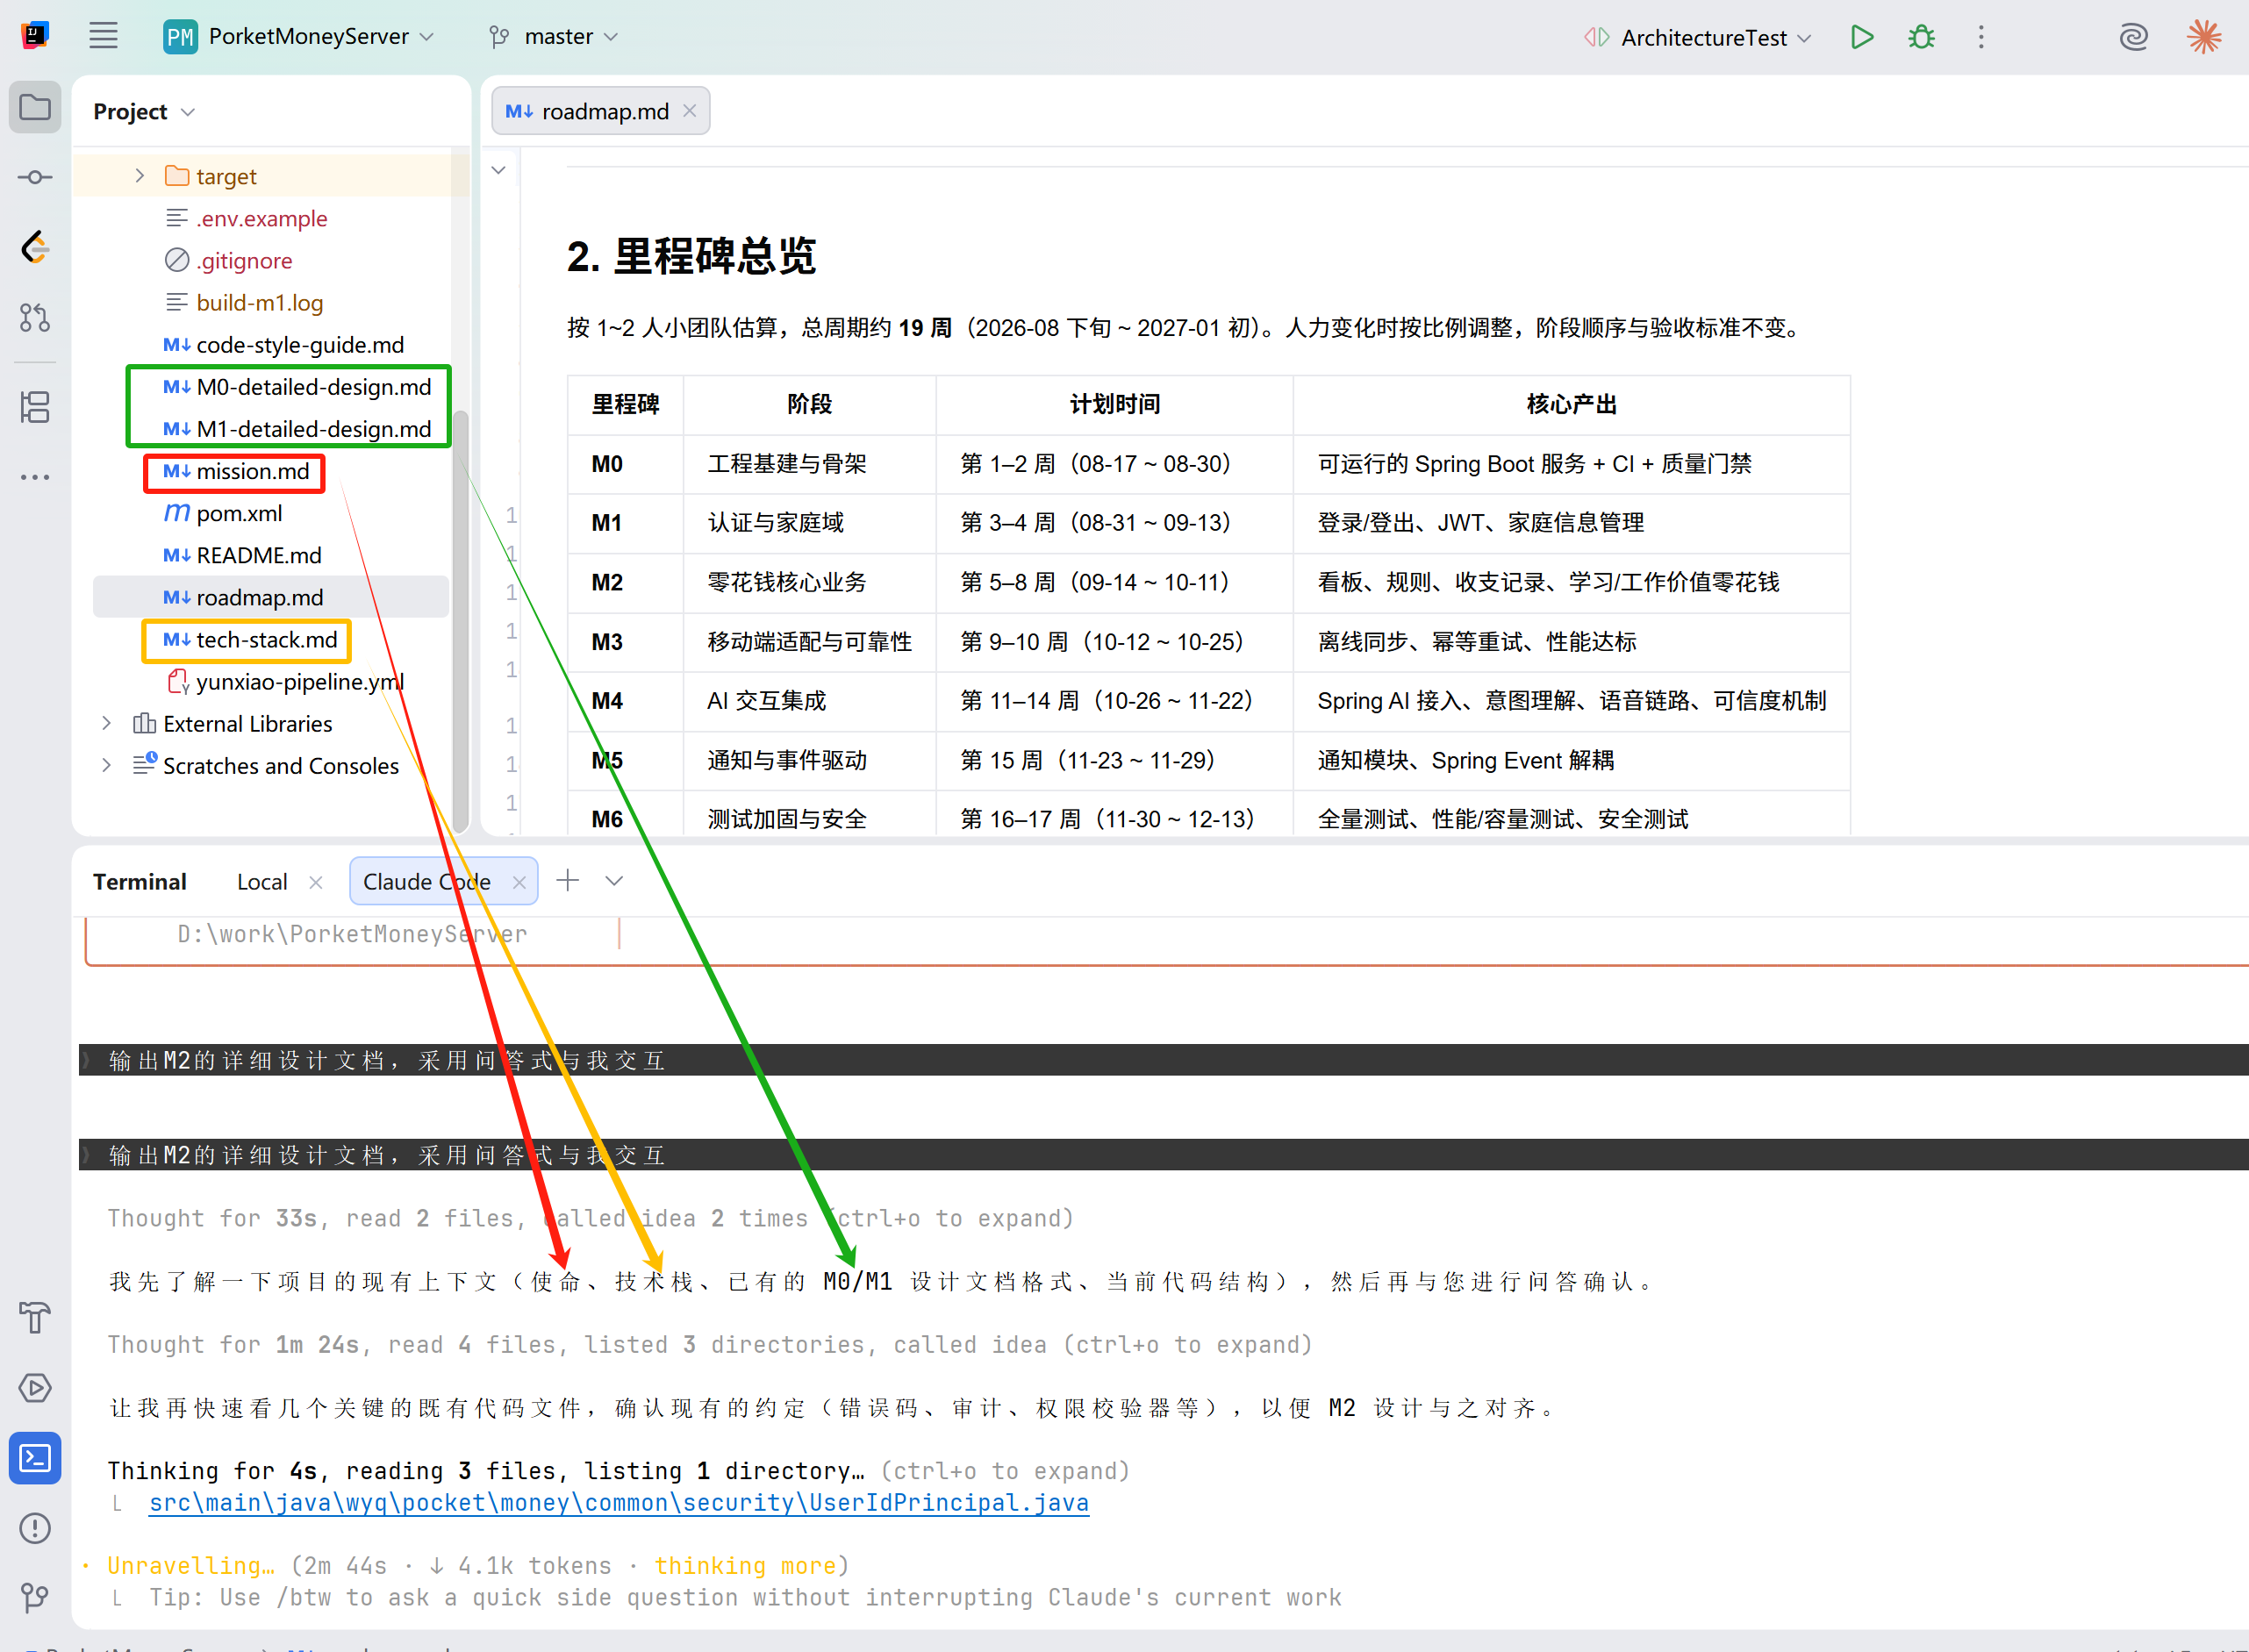Viewport: 2249px width, 1652px height.
Task: Expand Scratches and Consoles node
Action: tap(107, 765)
